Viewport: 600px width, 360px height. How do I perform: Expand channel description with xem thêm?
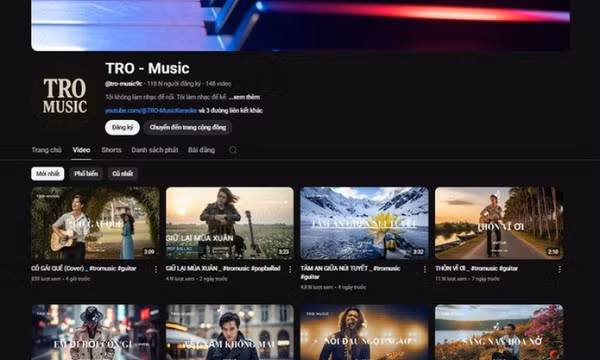point(245,97)
